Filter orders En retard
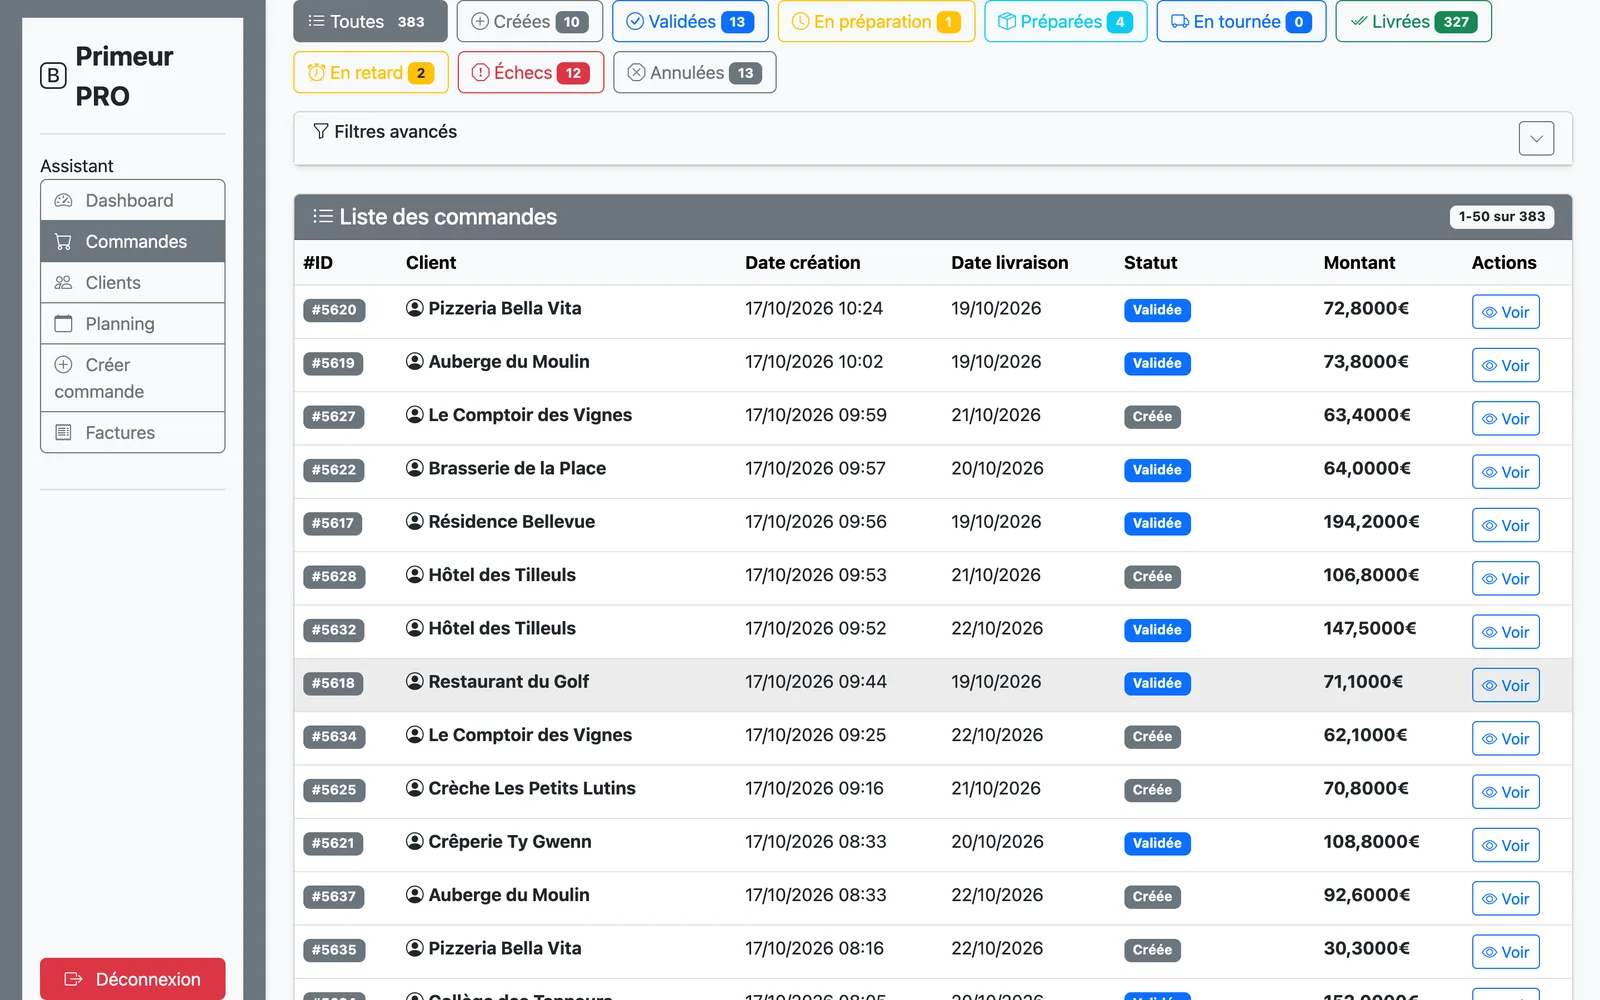 371,72
